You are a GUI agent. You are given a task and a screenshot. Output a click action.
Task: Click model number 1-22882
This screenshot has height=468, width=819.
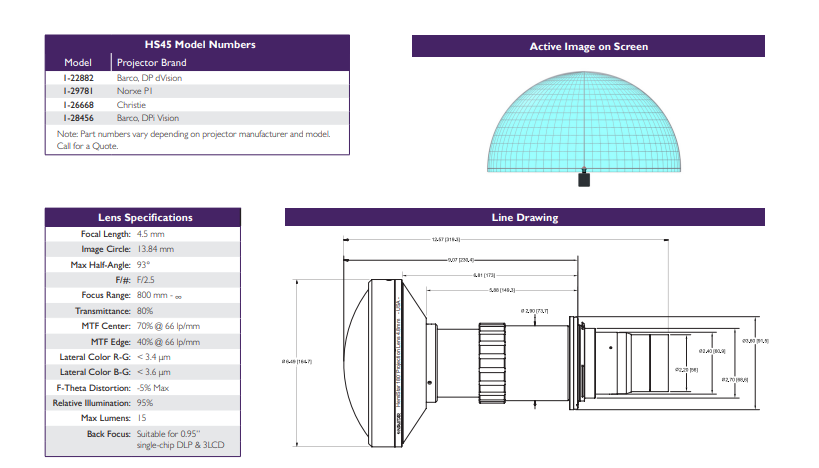(79, 78)
